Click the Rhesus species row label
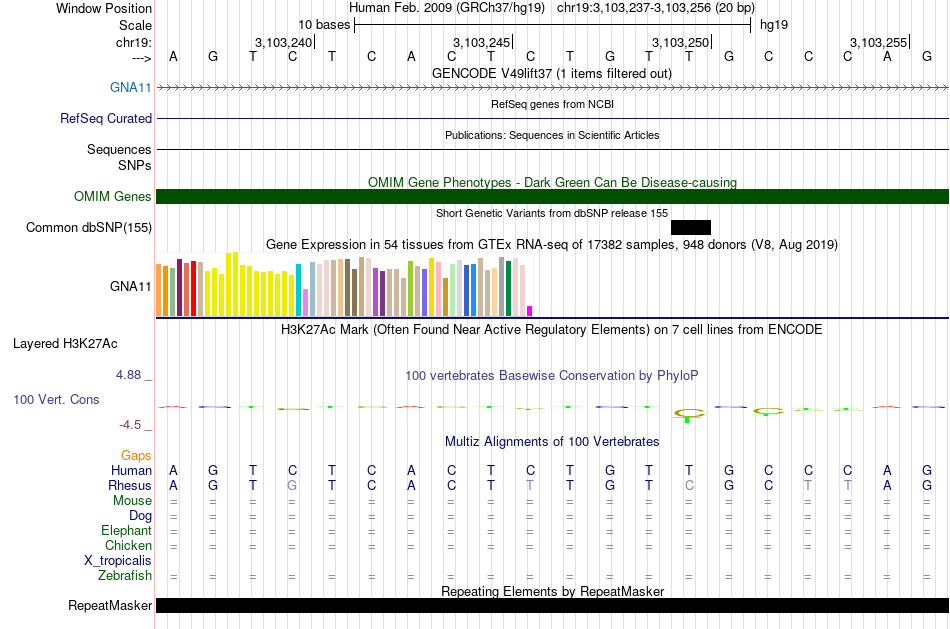Screen dimensions: 950x629 (x=129, y=485)
